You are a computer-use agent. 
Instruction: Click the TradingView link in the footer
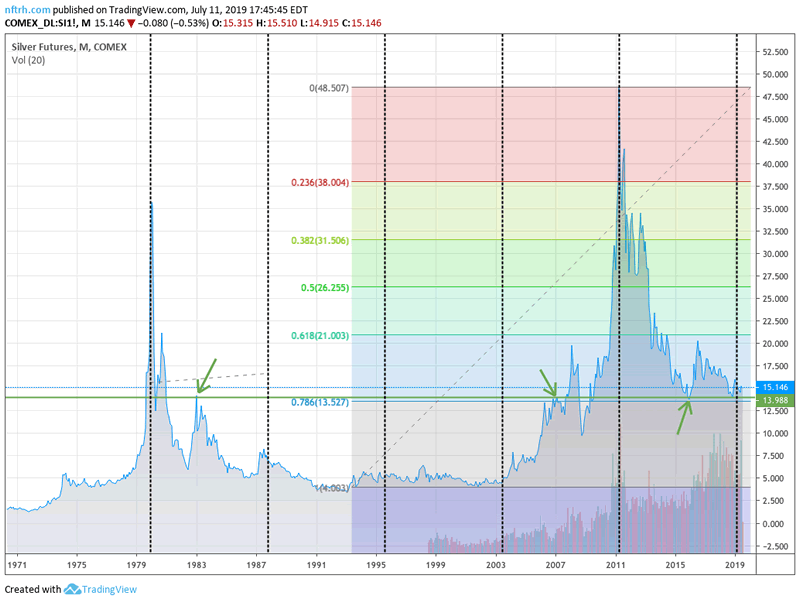pos(109,589)
